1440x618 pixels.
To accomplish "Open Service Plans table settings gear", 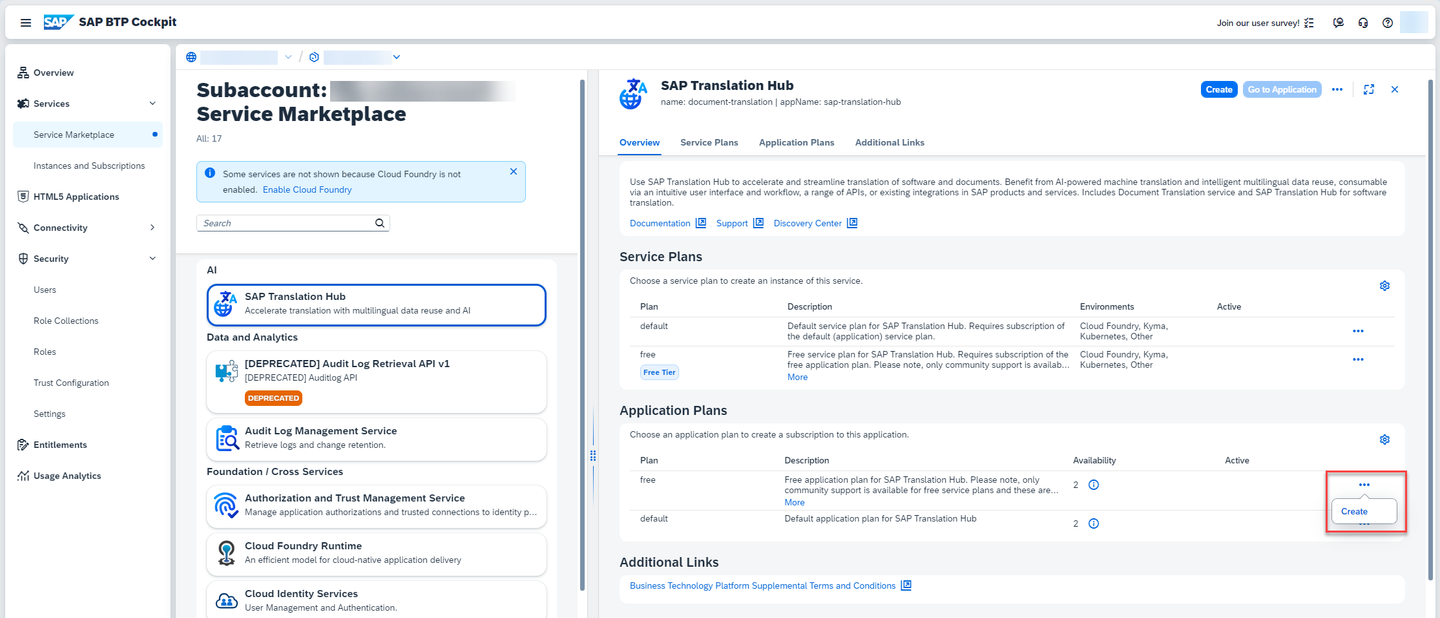I will pyautogui.click(x=1385, y=286).
